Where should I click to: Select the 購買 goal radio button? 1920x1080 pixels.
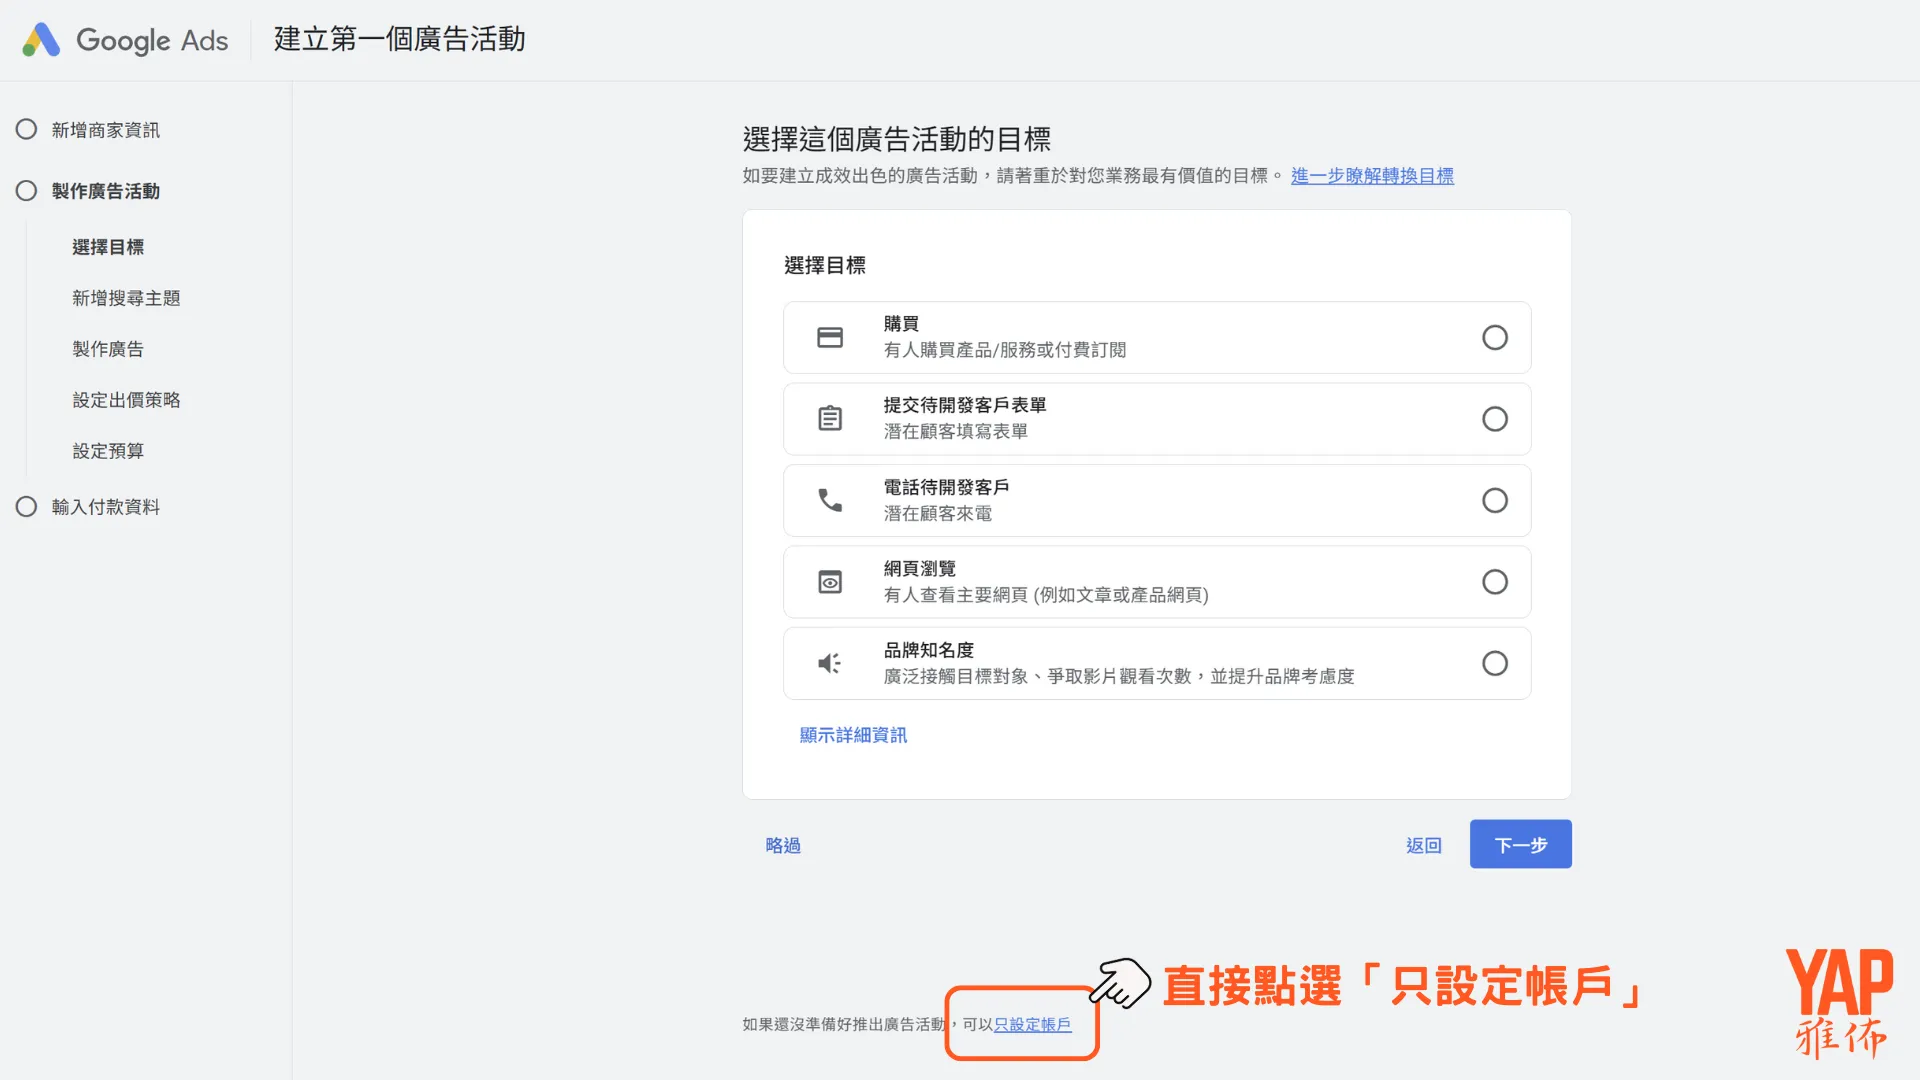click(1495, 337)
